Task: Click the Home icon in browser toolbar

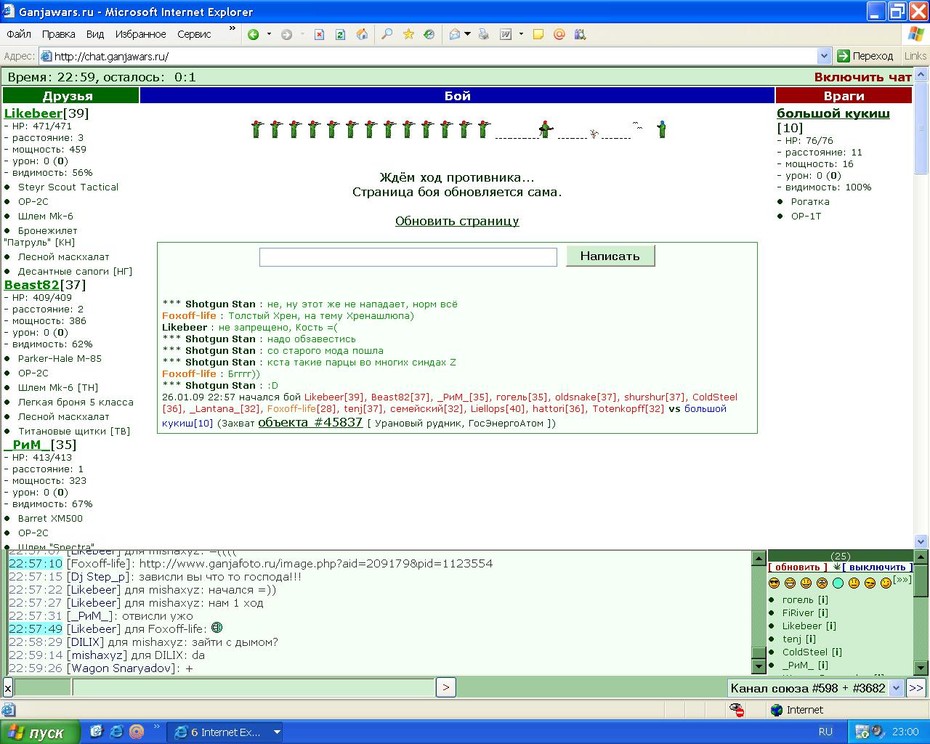Action: pos(362,34)
